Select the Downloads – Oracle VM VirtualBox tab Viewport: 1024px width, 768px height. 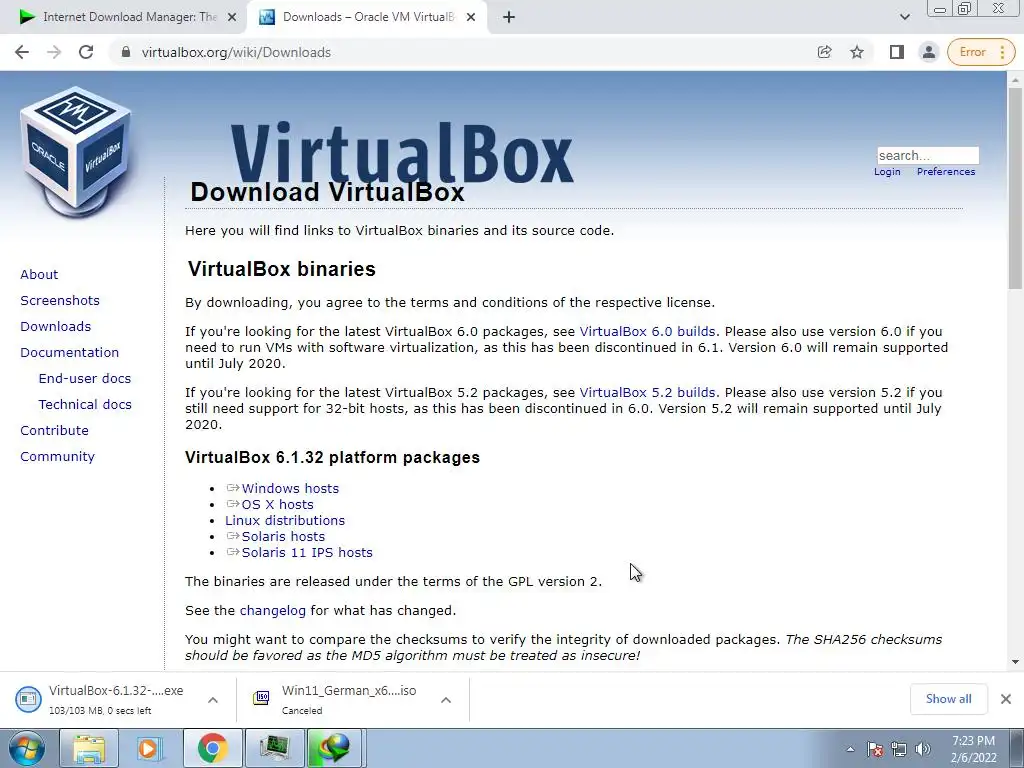368,17
